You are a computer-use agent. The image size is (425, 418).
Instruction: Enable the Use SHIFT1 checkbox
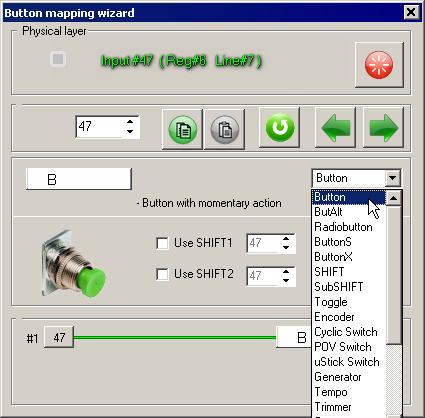coord(162,243)
